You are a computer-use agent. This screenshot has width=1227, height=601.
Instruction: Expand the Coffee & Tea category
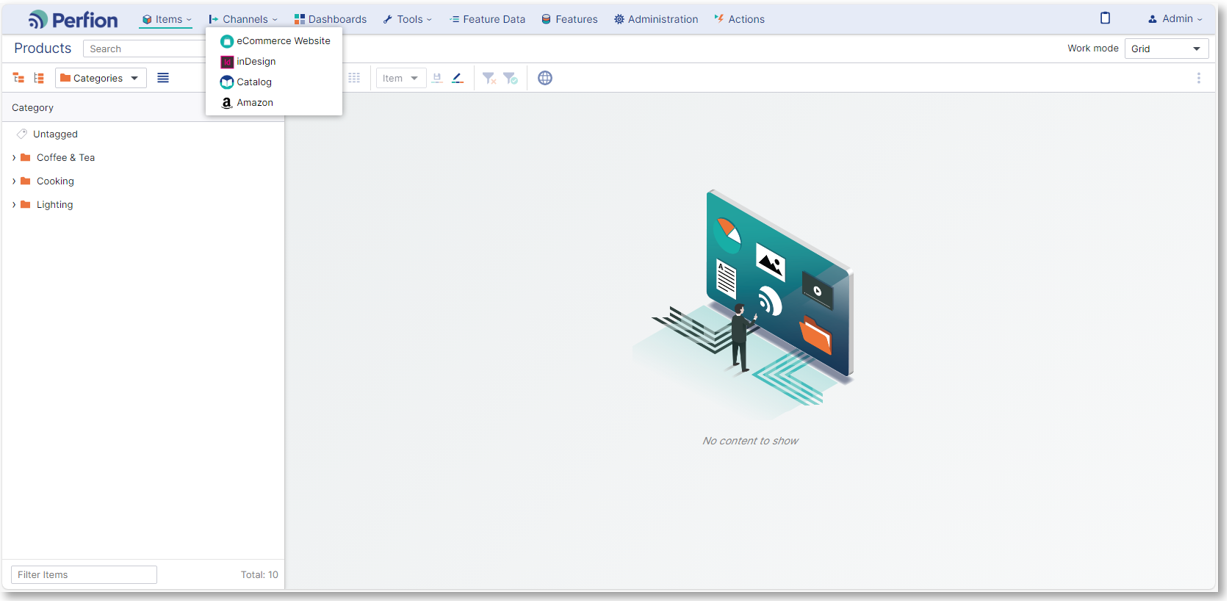point(14,158)
